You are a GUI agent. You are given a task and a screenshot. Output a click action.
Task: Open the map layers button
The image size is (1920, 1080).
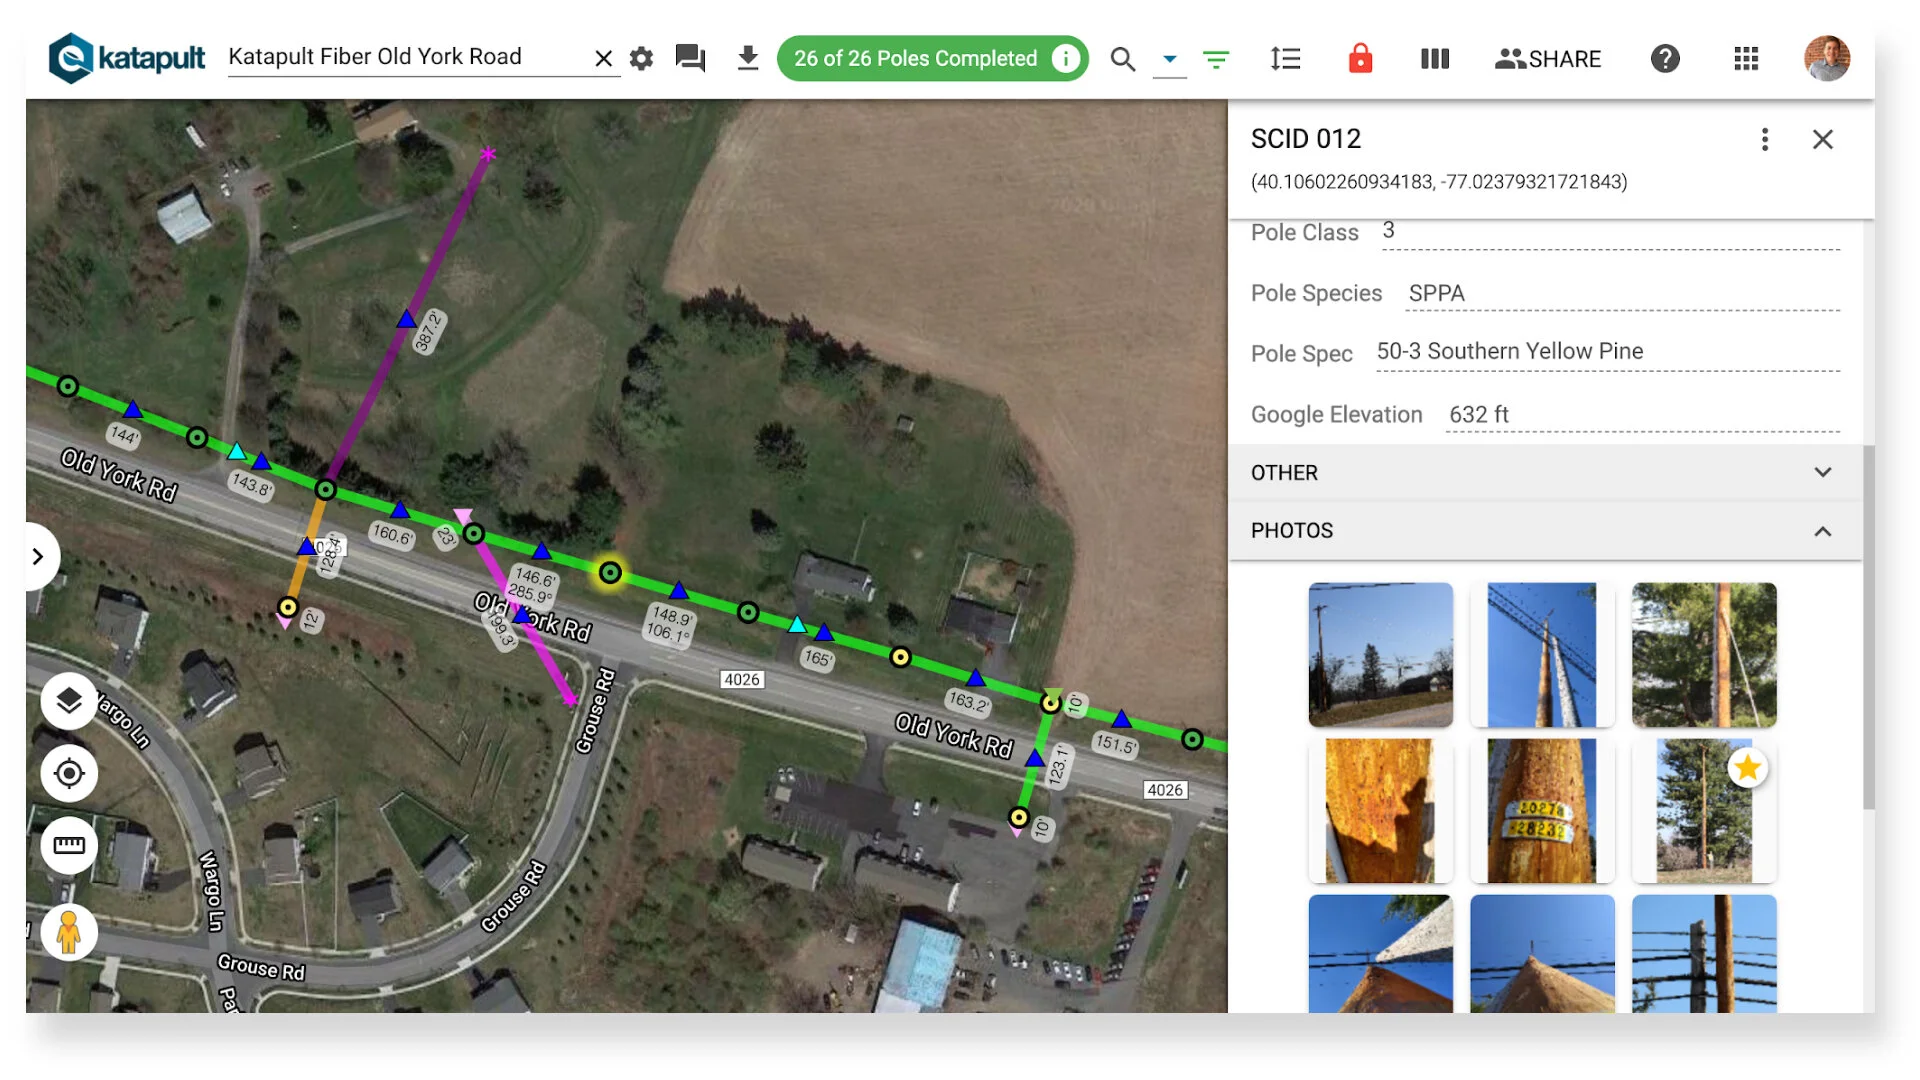[69, 700]
